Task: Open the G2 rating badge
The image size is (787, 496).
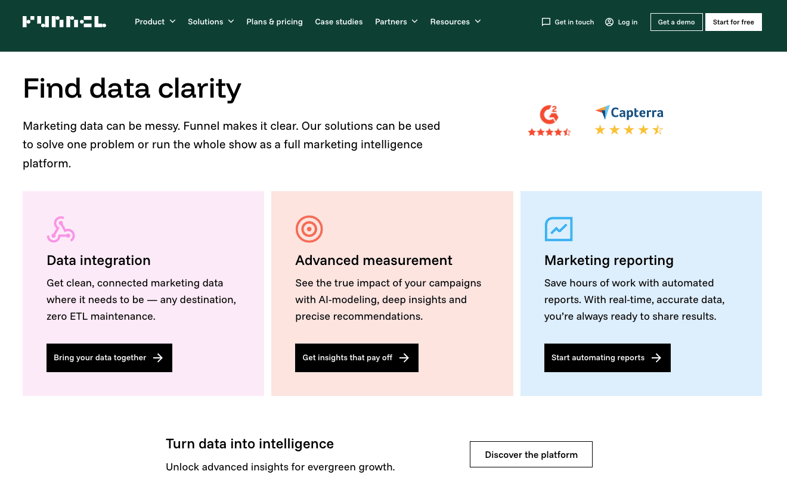Action: [549, 120]
